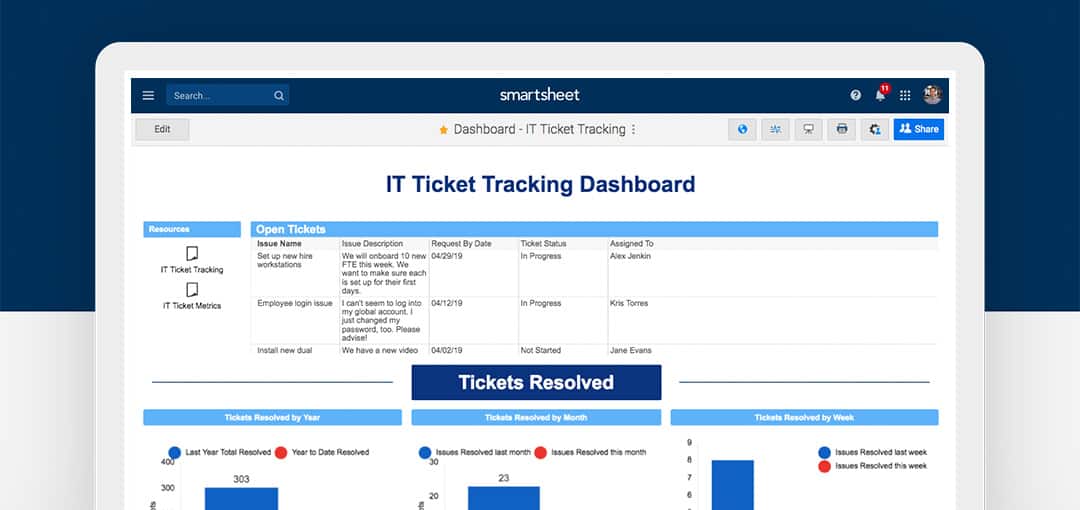
Task: Click the Issue Name column header
Action: click(x=279, y=244)
